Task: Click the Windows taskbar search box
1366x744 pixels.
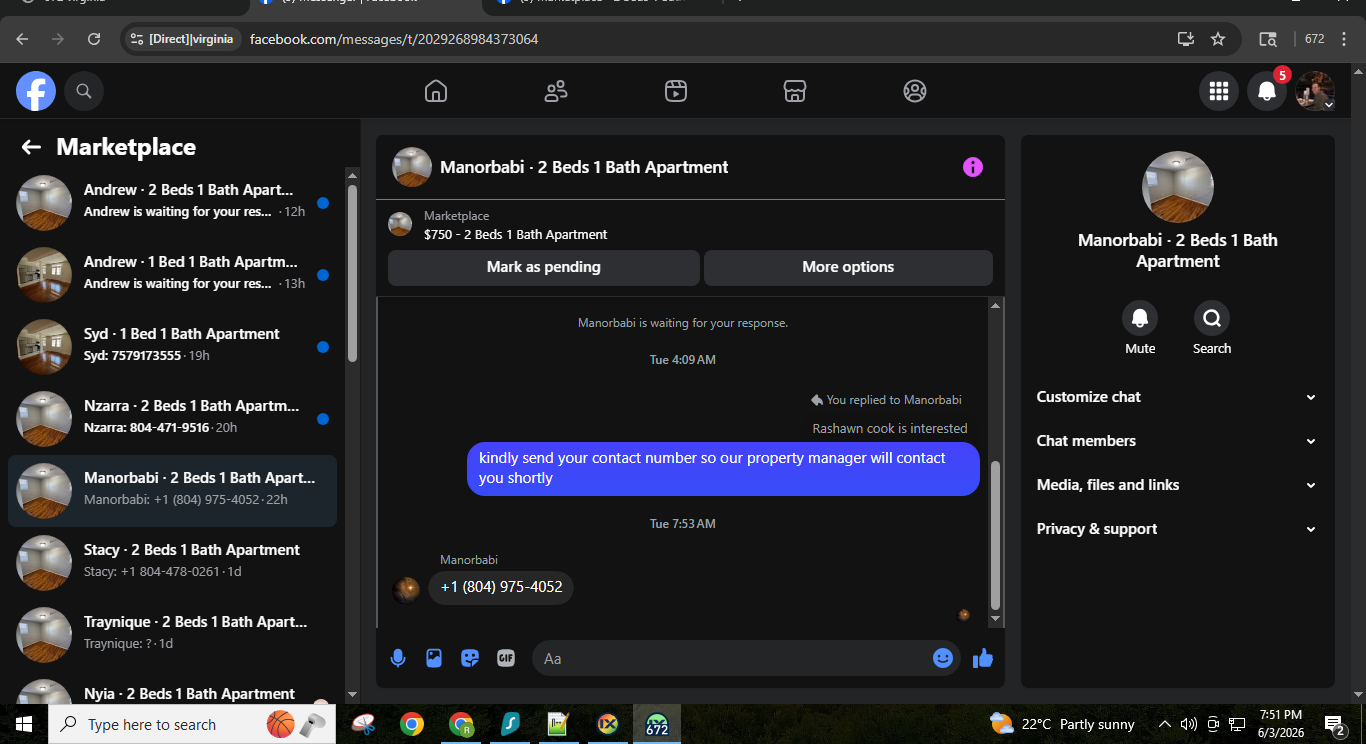Action: click(x=192, y=724)
